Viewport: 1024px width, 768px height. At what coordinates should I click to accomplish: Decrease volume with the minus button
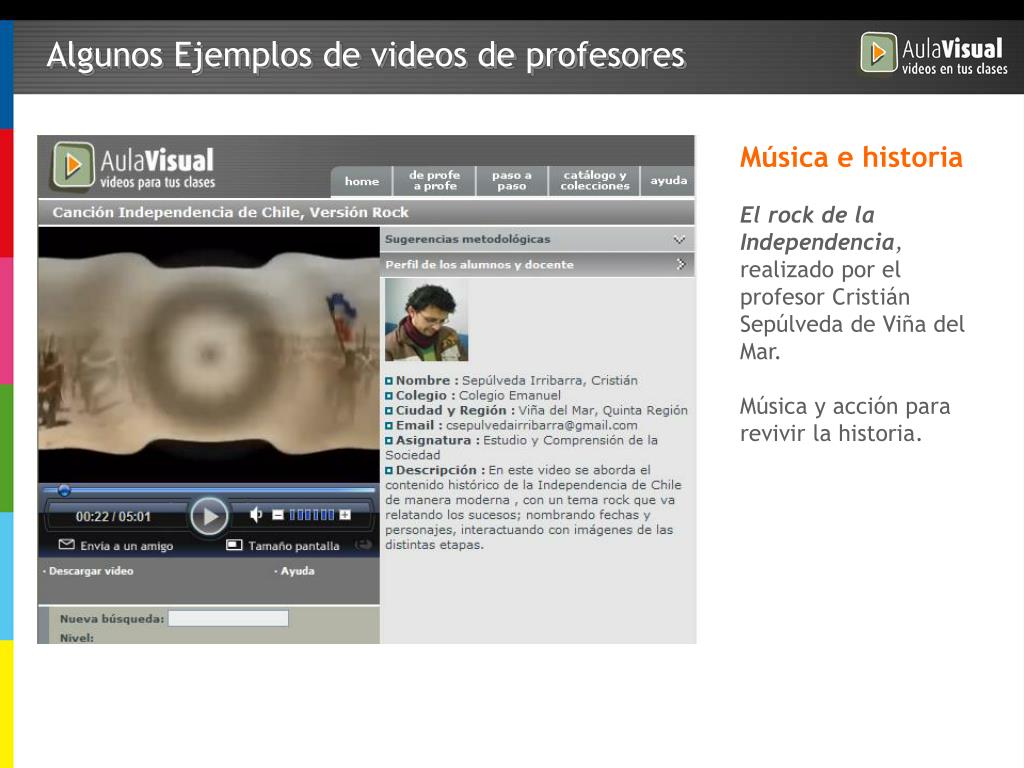coord(278,515)
